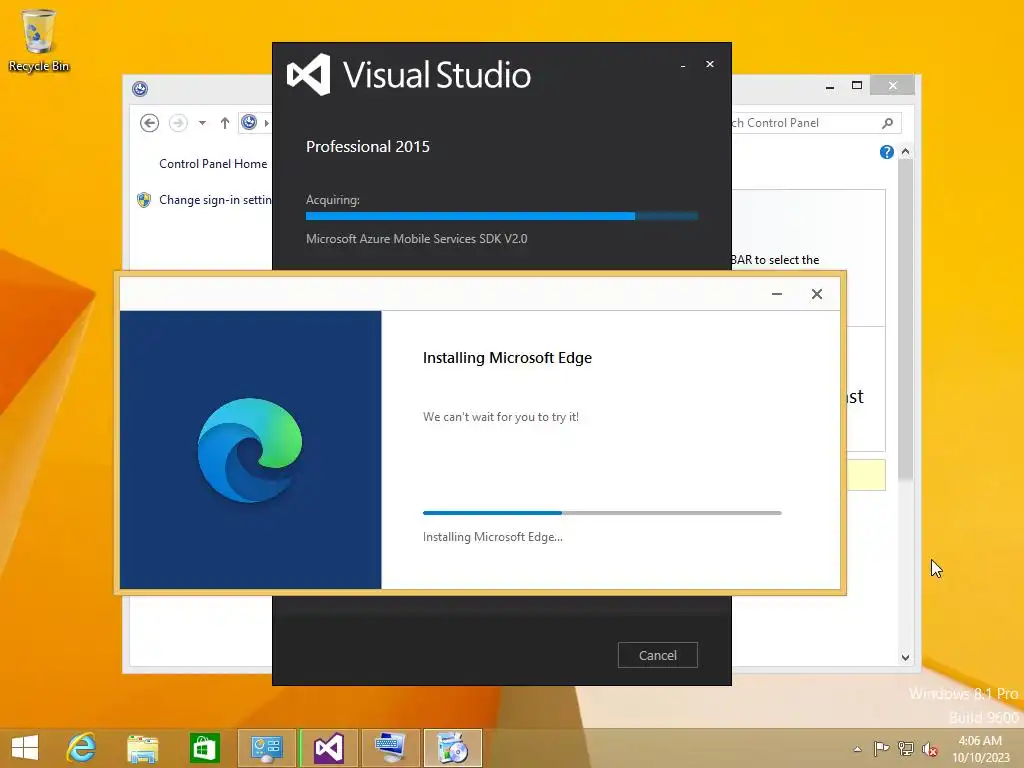Open network status tray icon
Viewport: 1024px width, 768px height.
tap(906, 749)
